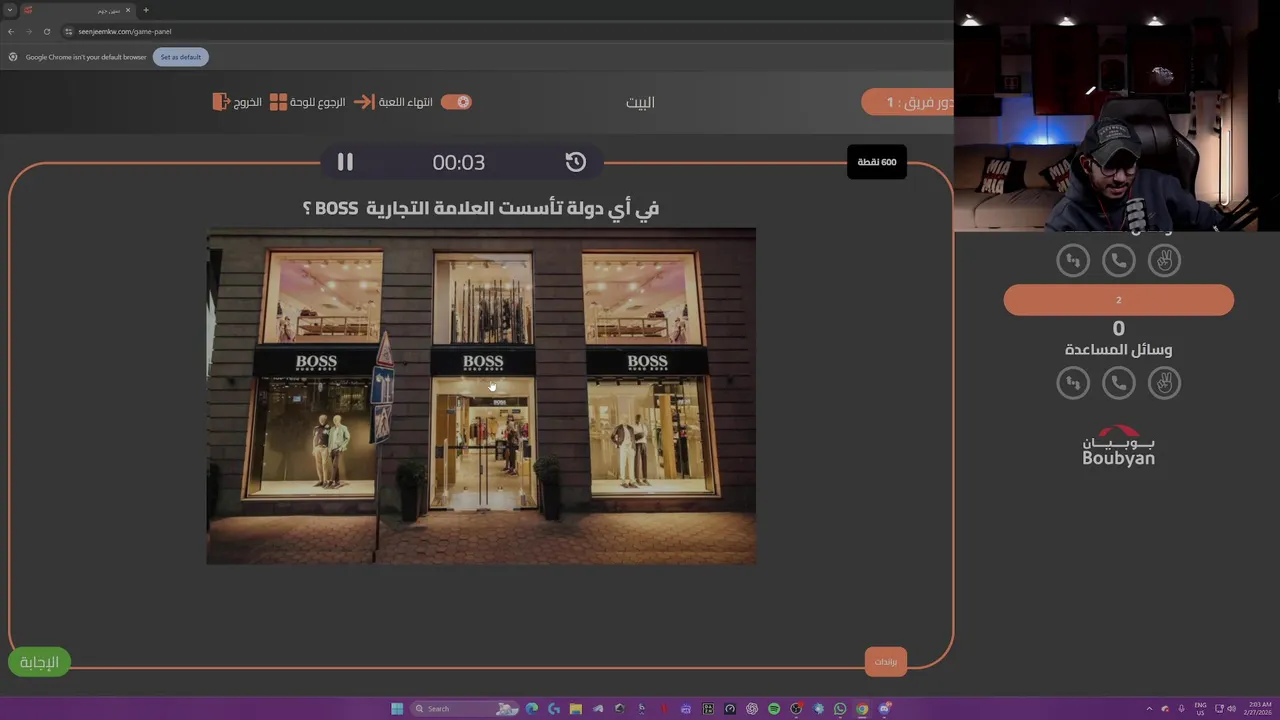Click the question text about BOSS brand
This screenshot has height=720, width=1280.
(x=481, y=208)
